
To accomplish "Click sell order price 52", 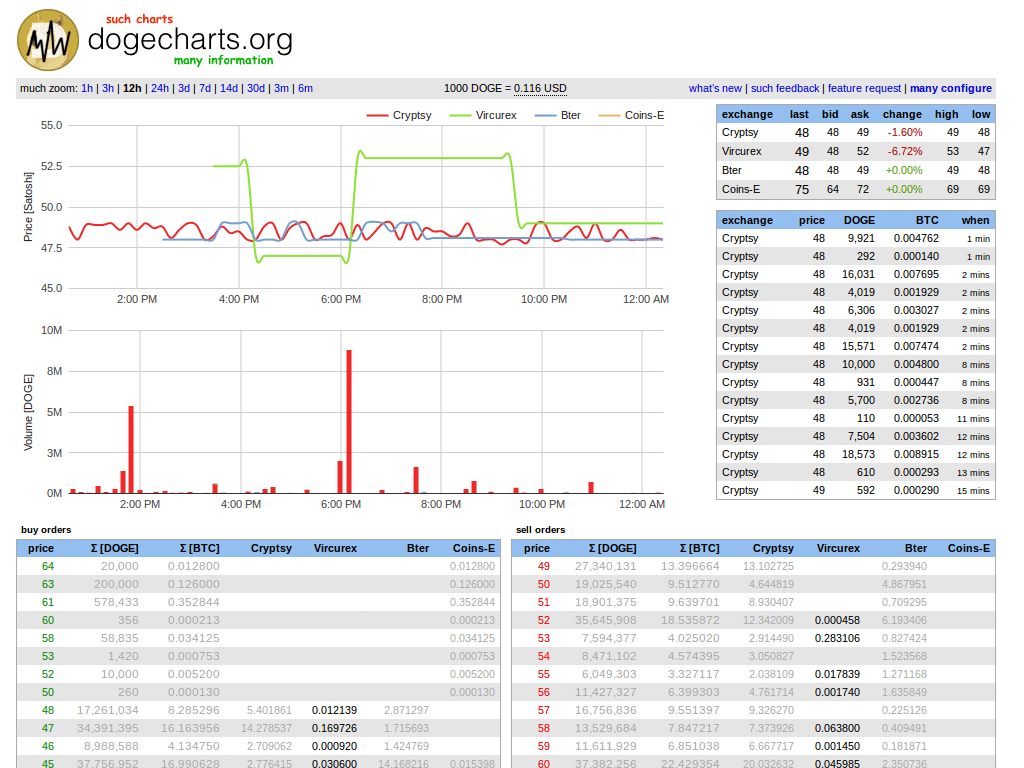I will [543, 620].
